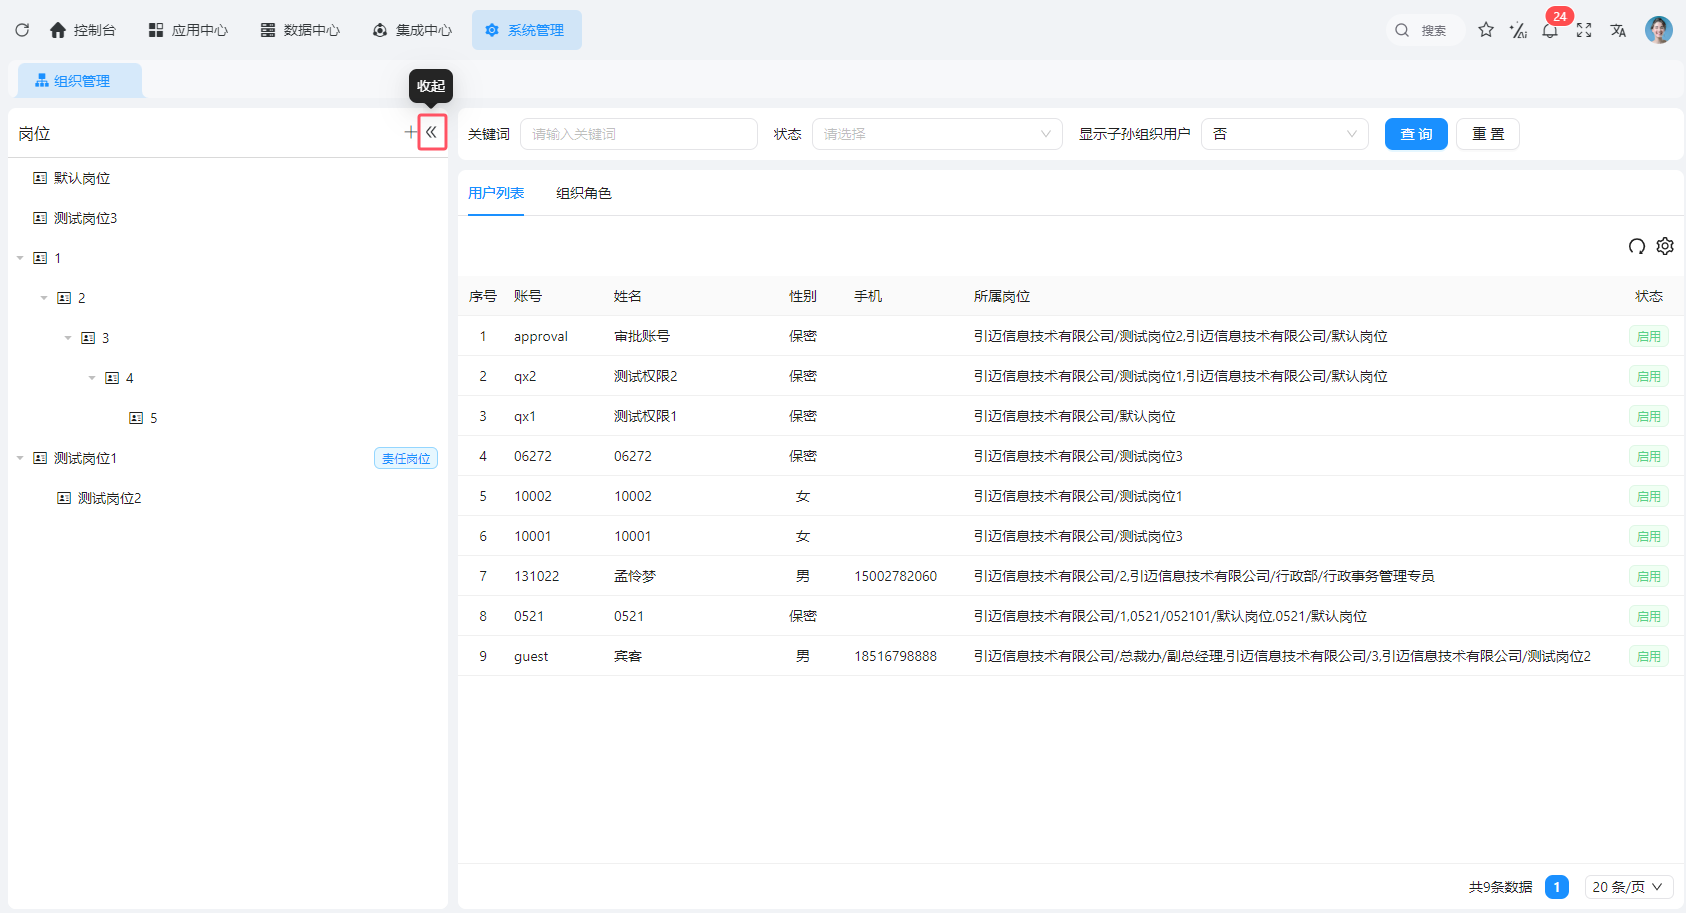The height and width of the screenshot is (913, 1686).
Task: Click the plus icon to add position
Action: tap(410, 132)
